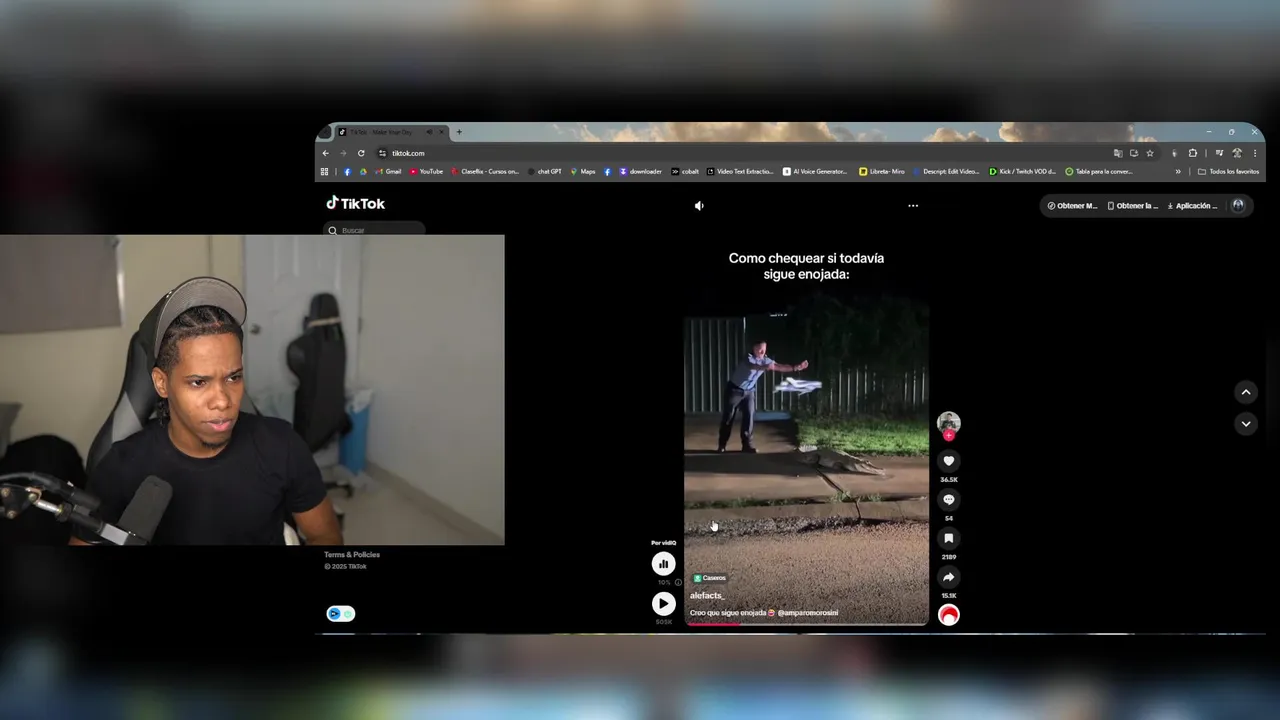Screen dimensions: 1280x720
Task: Click the Buscar search field
Action: [375, 230]
